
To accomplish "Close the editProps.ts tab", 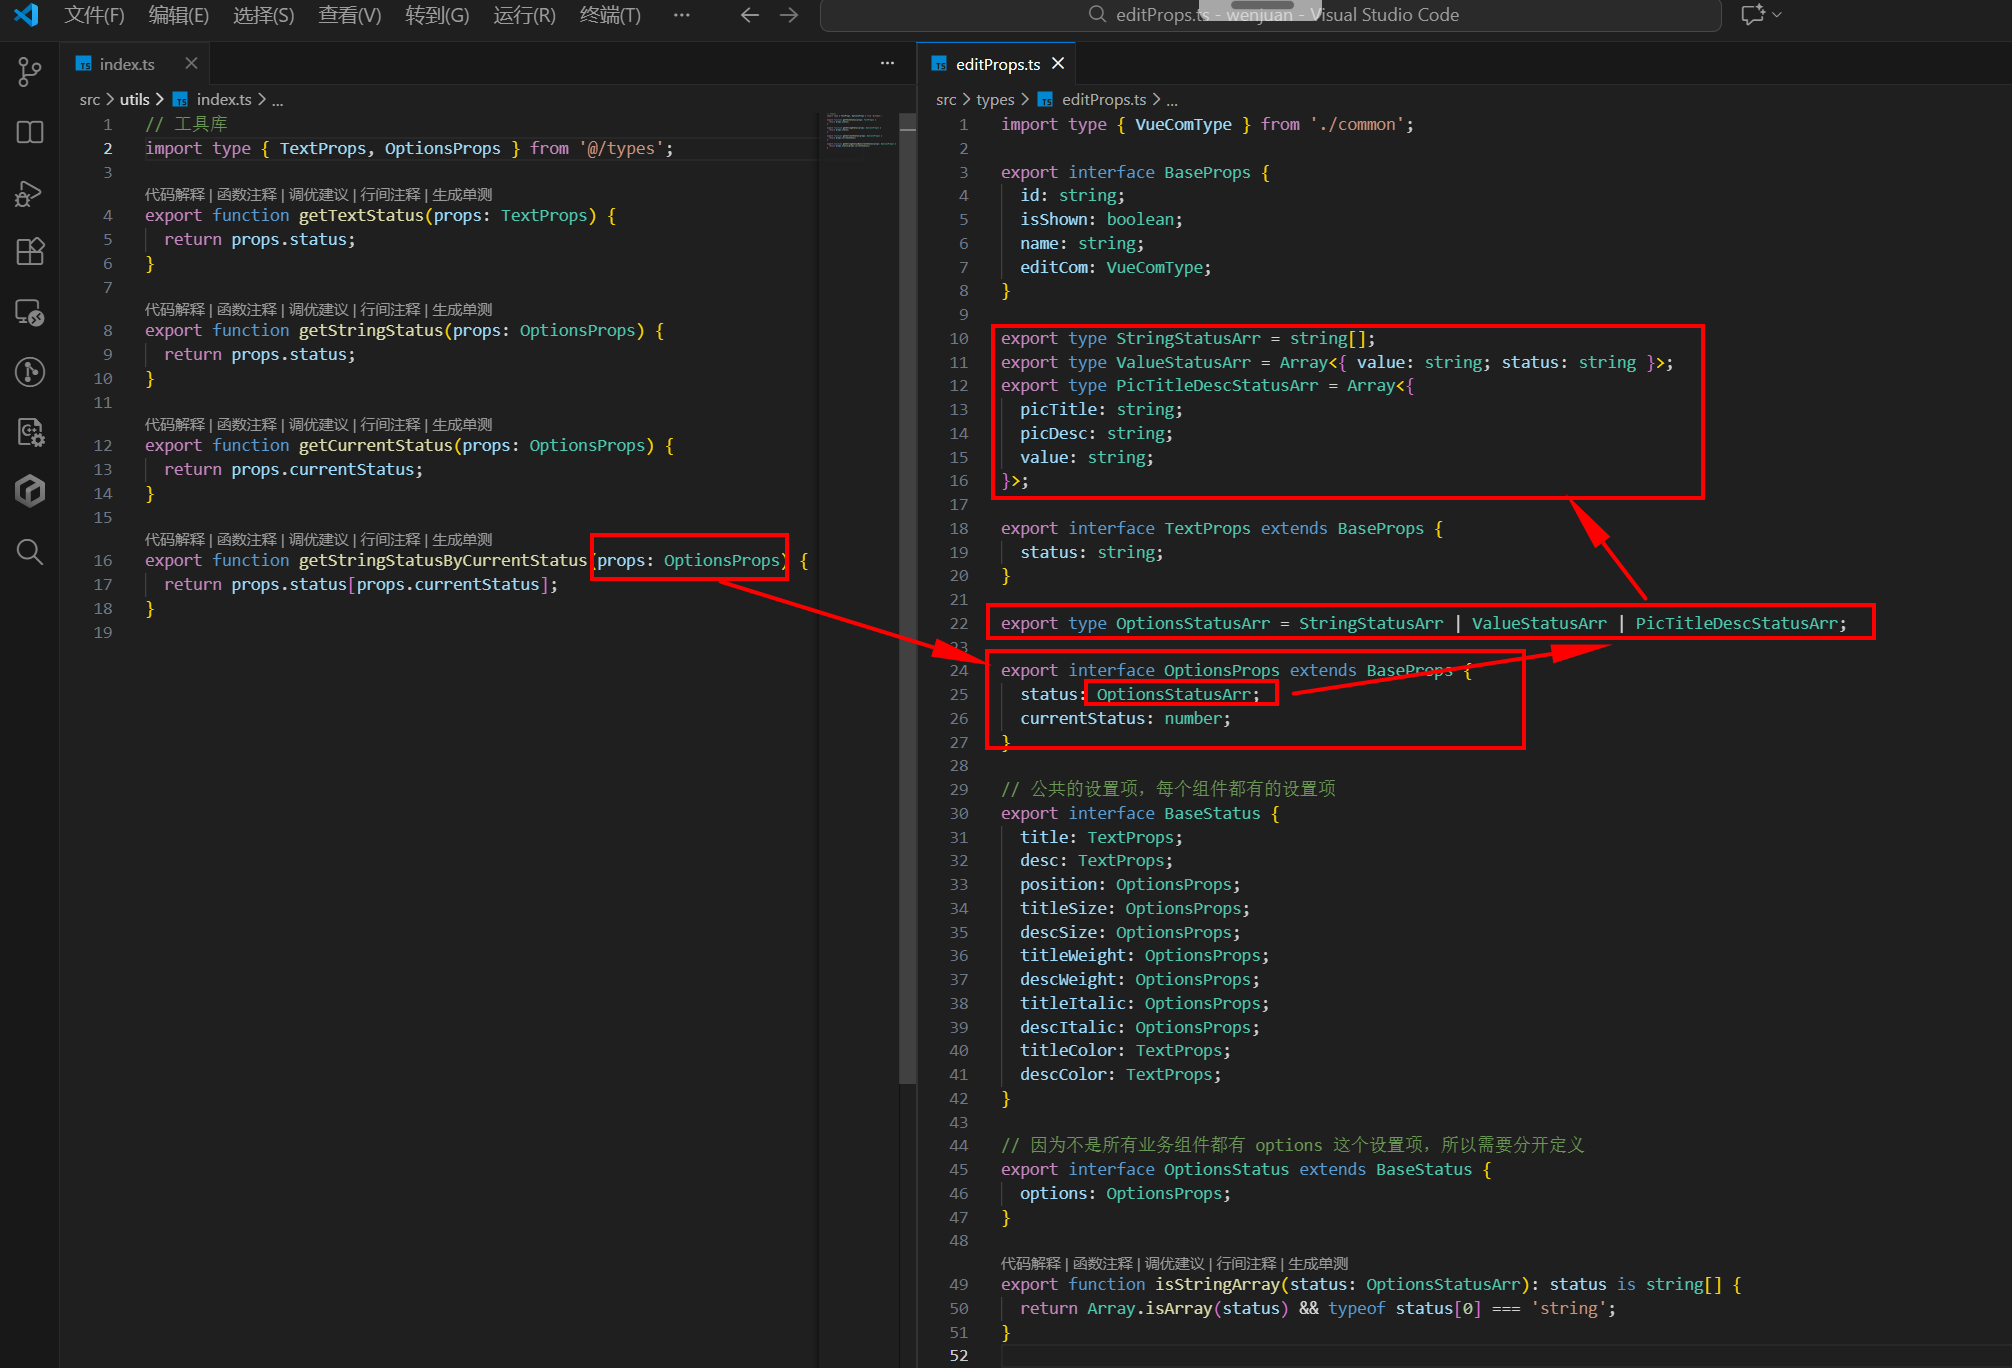I will click(1058, 64).
